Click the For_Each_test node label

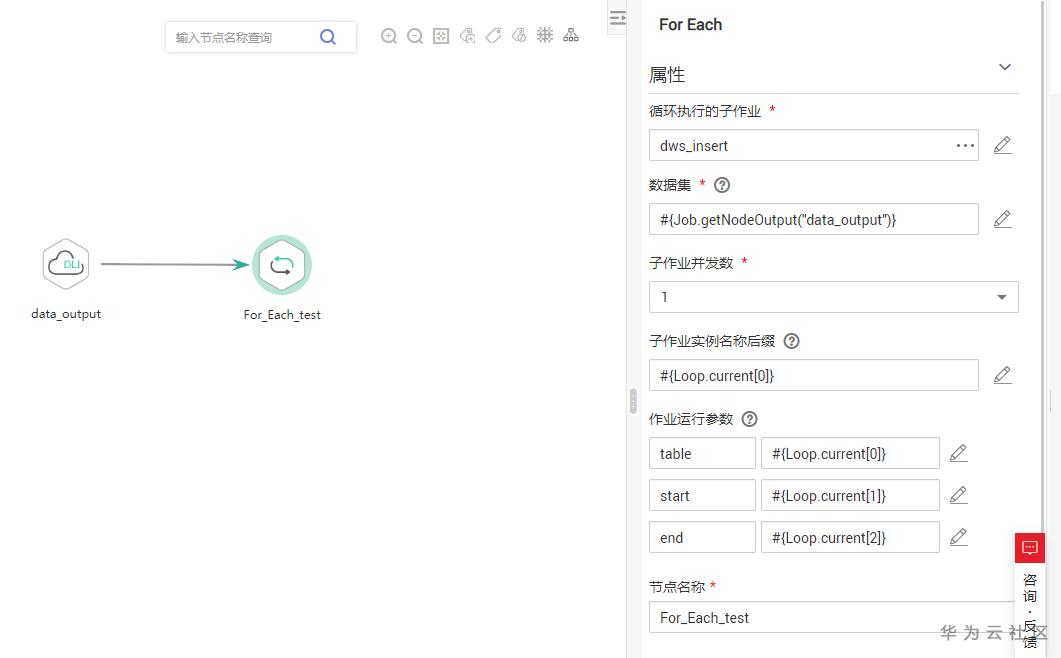(281, 315)
